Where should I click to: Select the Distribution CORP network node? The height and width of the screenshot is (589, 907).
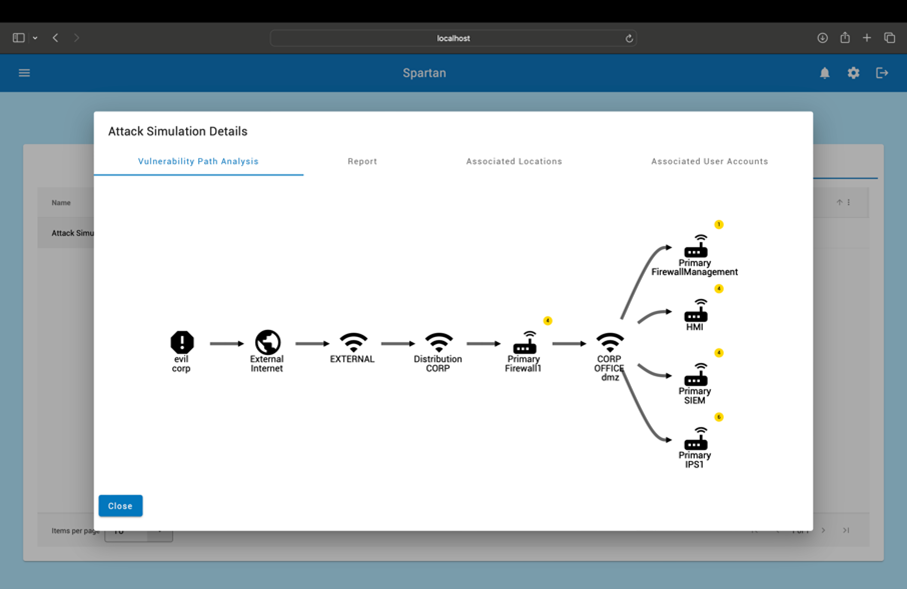[438, 342]
